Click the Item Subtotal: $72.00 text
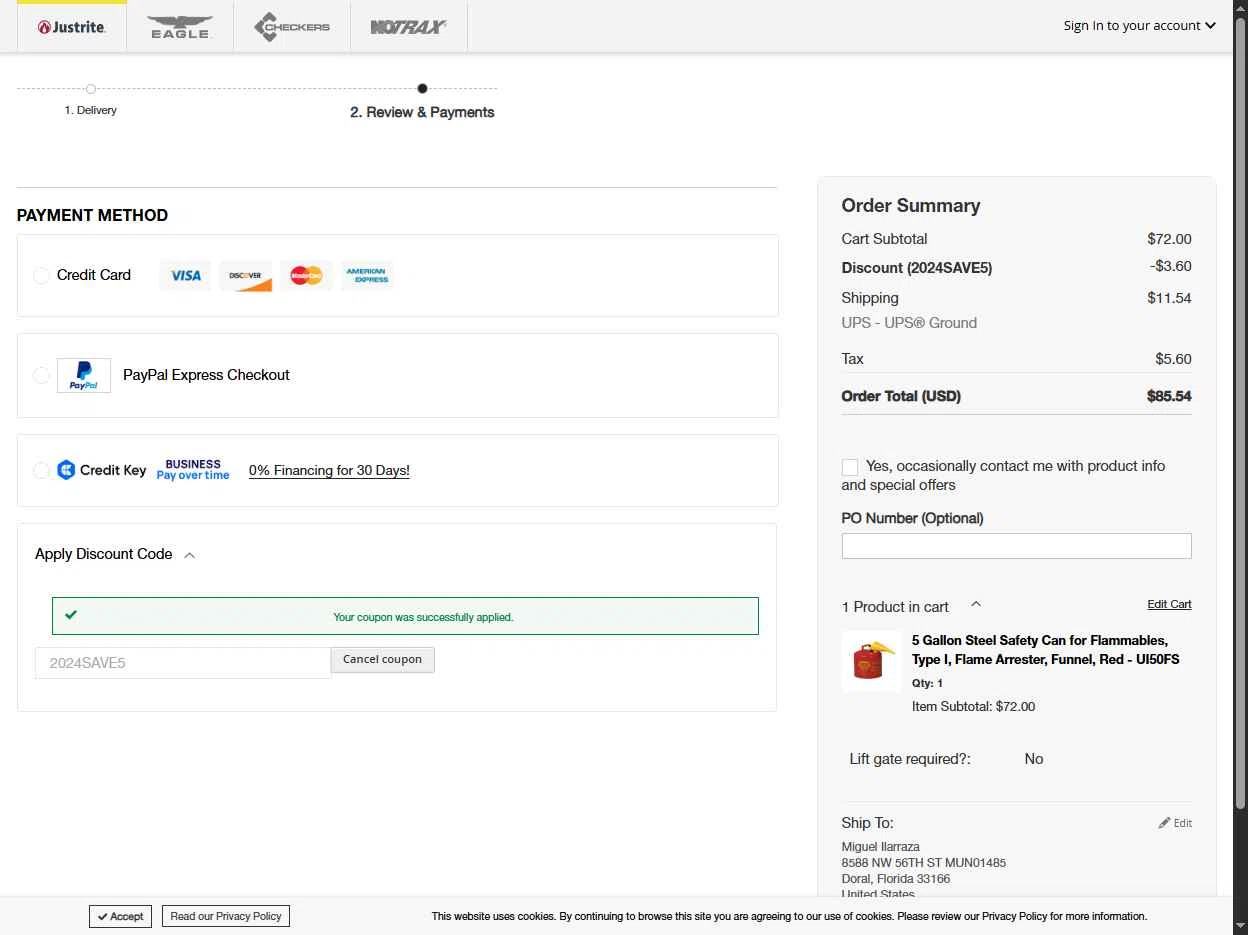The image size is (1248, 935). click(973, 706)
